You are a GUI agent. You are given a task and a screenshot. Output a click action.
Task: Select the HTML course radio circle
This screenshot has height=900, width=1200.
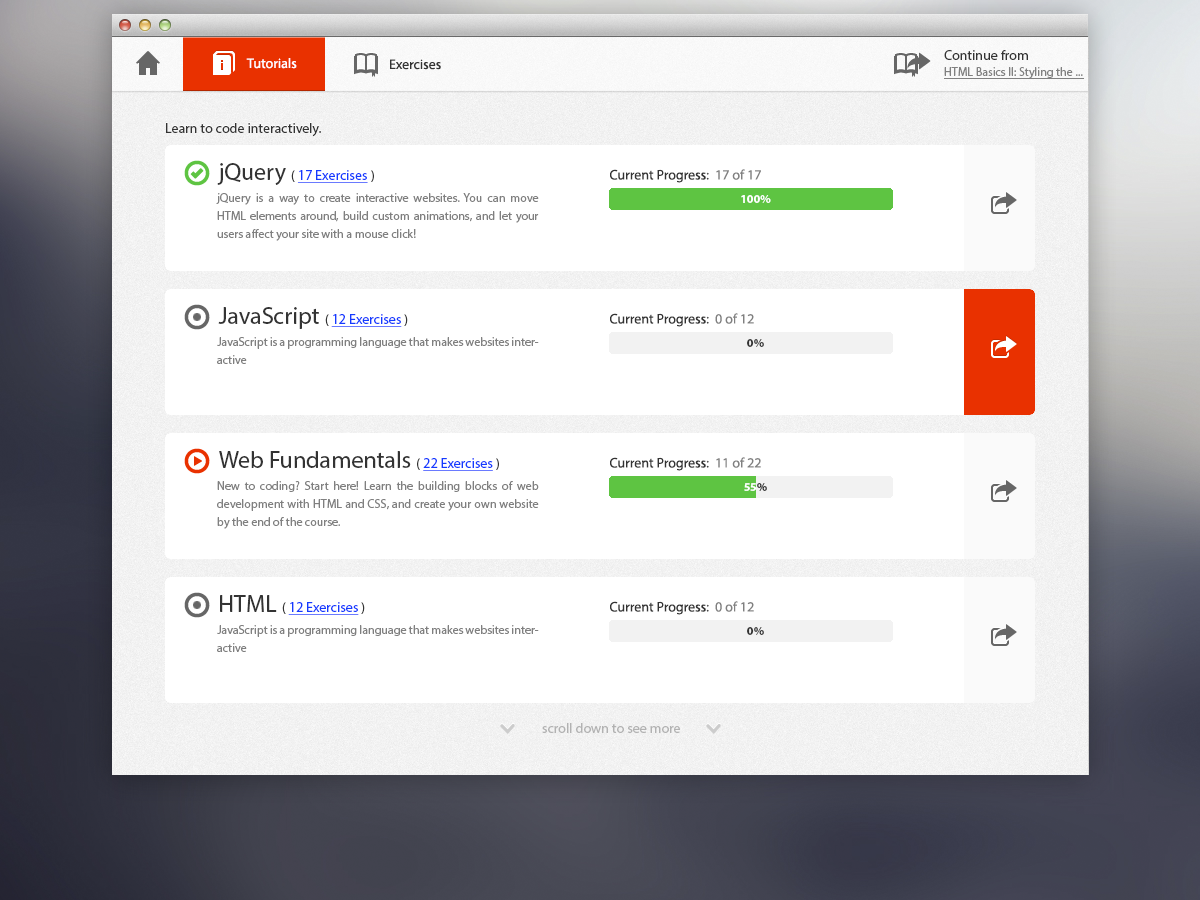pyautogui.click(x=197, y=605)
